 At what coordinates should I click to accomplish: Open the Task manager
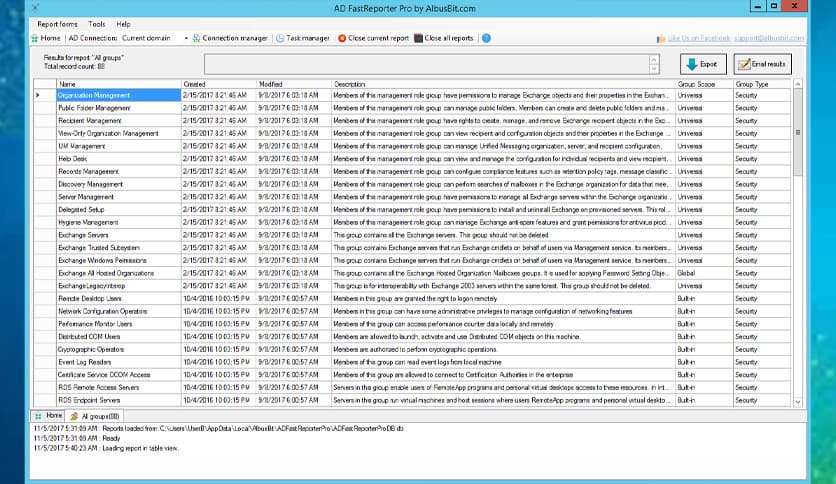pyautogui.click(x=302, y=38)
